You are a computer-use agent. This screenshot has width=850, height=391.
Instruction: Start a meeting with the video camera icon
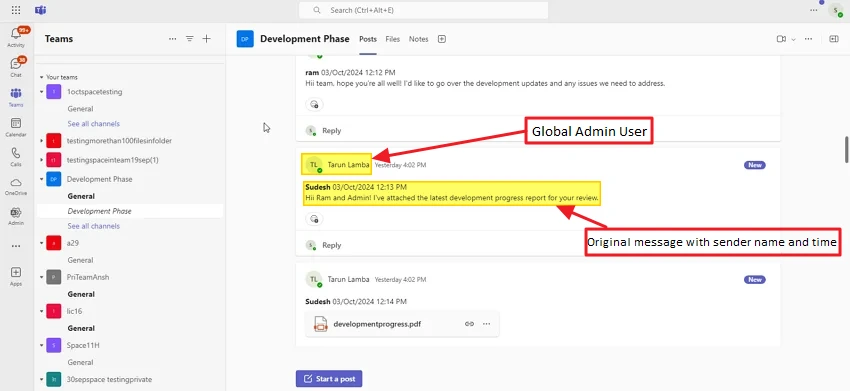tap(781, 39)
